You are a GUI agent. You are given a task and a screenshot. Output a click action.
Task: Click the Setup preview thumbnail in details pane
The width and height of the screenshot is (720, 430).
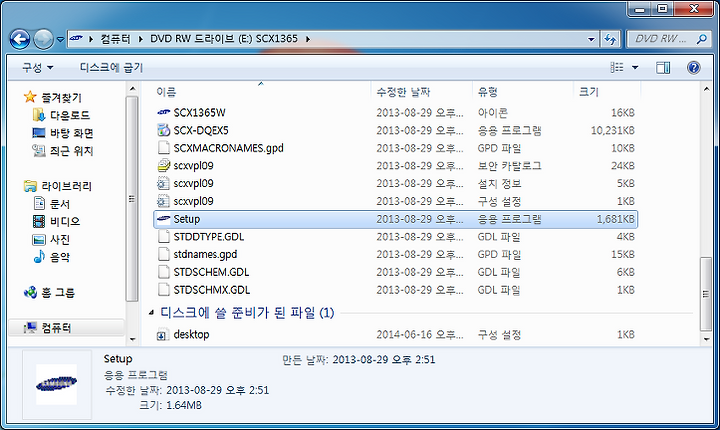56,385
